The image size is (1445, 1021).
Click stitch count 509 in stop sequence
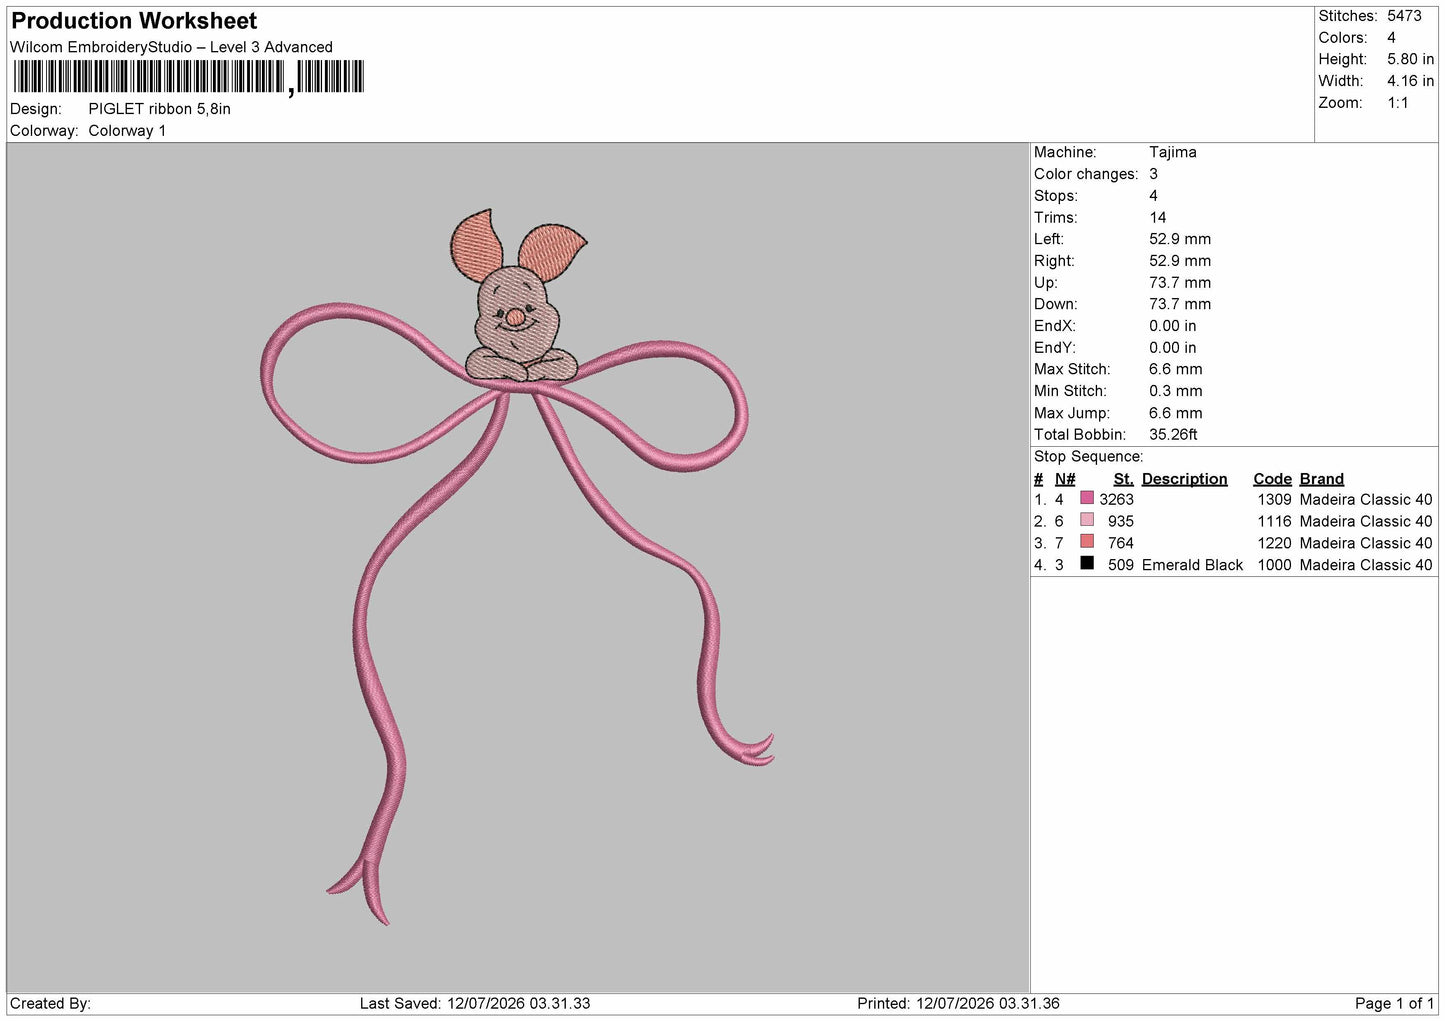(1121, 566)
